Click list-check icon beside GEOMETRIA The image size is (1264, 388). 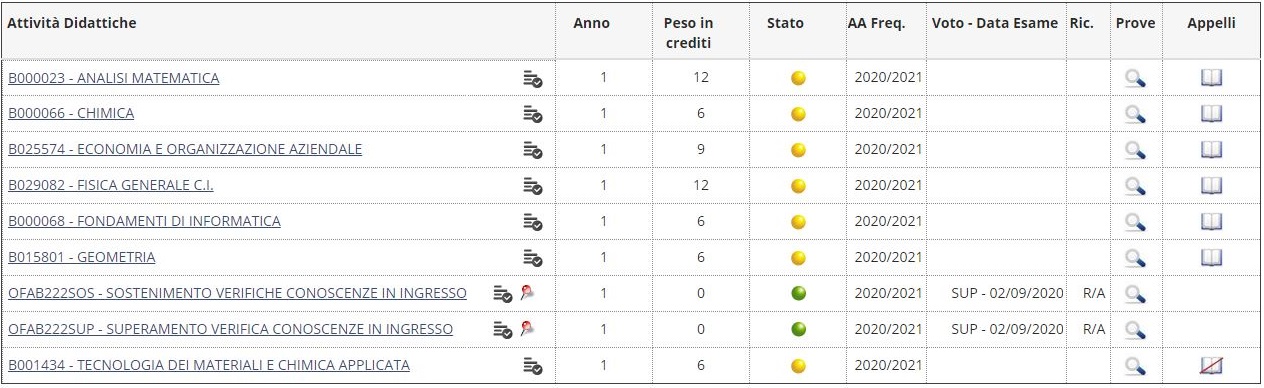[533, 258]
